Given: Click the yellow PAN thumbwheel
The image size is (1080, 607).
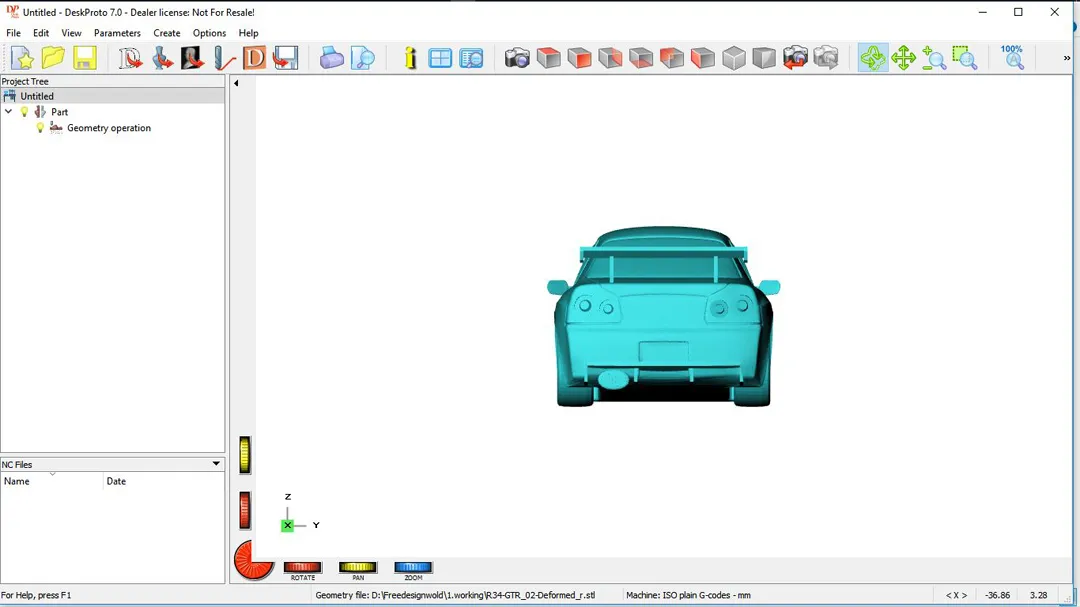Looking at the screenshot, I should coord(357,567).
